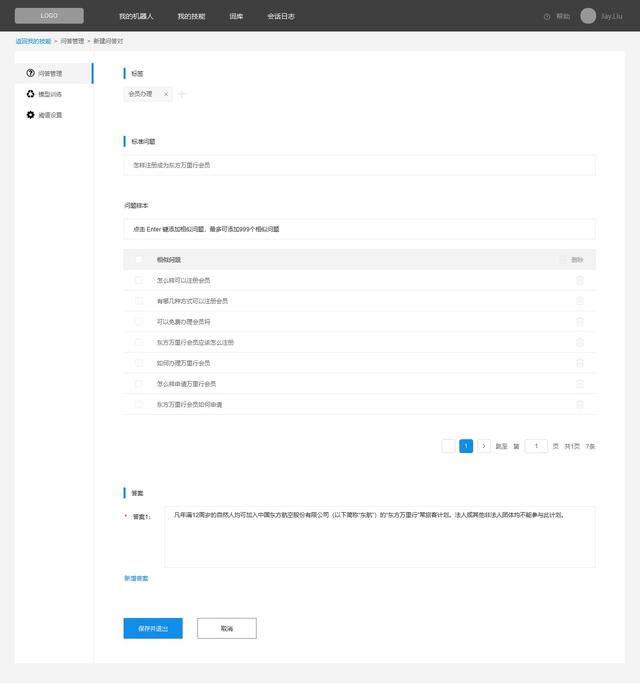This screenshot has width=640, height=683.
Task: Add a new tag with the plus icon
Action: (182, 94)
